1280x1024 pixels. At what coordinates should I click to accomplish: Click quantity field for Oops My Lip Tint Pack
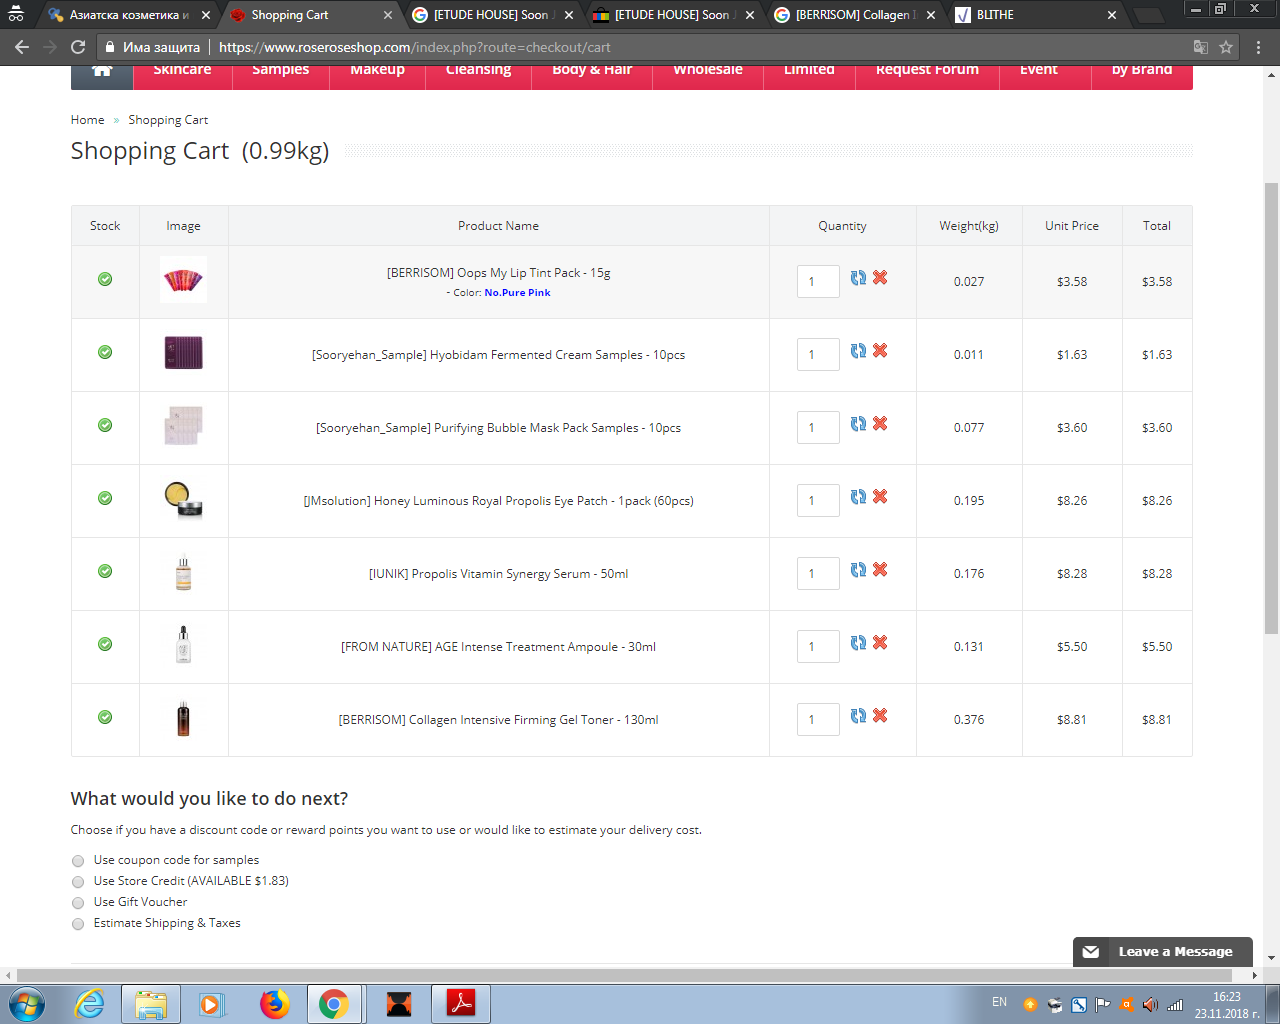tap(818, 282)
